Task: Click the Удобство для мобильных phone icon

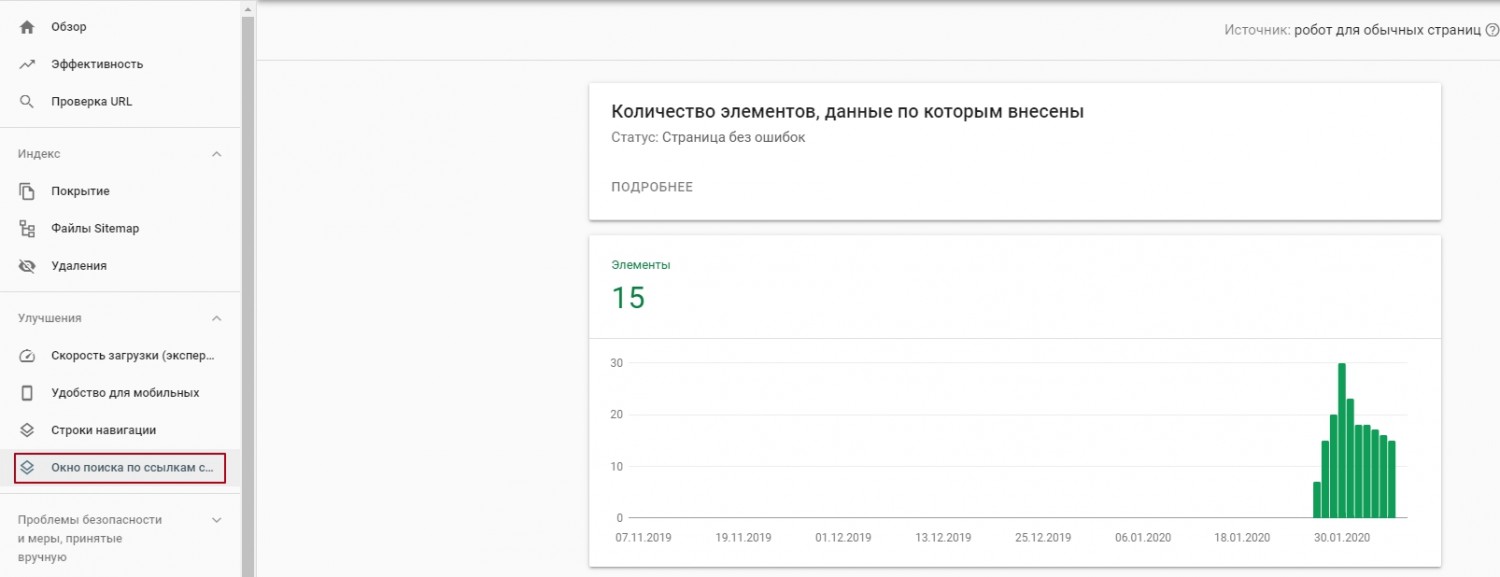Action: tap(27, 393)
